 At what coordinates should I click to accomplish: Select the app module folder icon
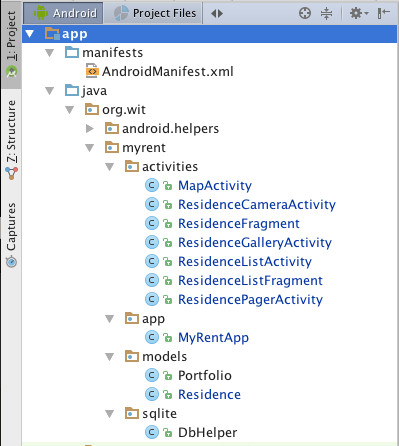click(x=52, y=33)
